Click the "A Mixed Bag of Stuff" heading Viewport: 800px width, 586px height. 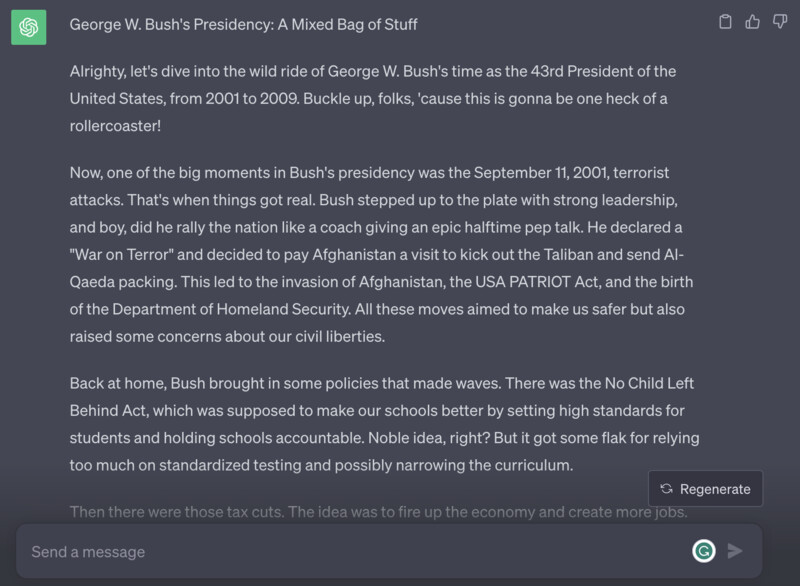243,24
